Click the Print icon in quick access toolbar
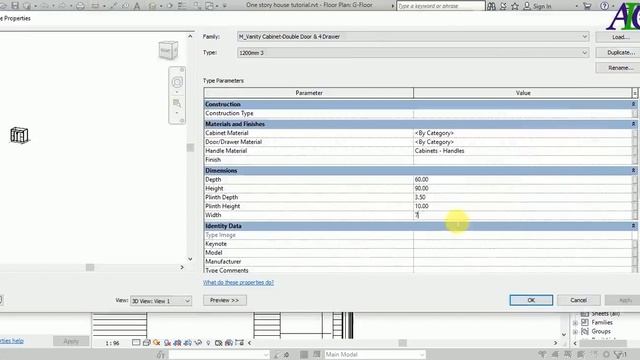Screen dimensions: 640x360 (x=81, y=6)
